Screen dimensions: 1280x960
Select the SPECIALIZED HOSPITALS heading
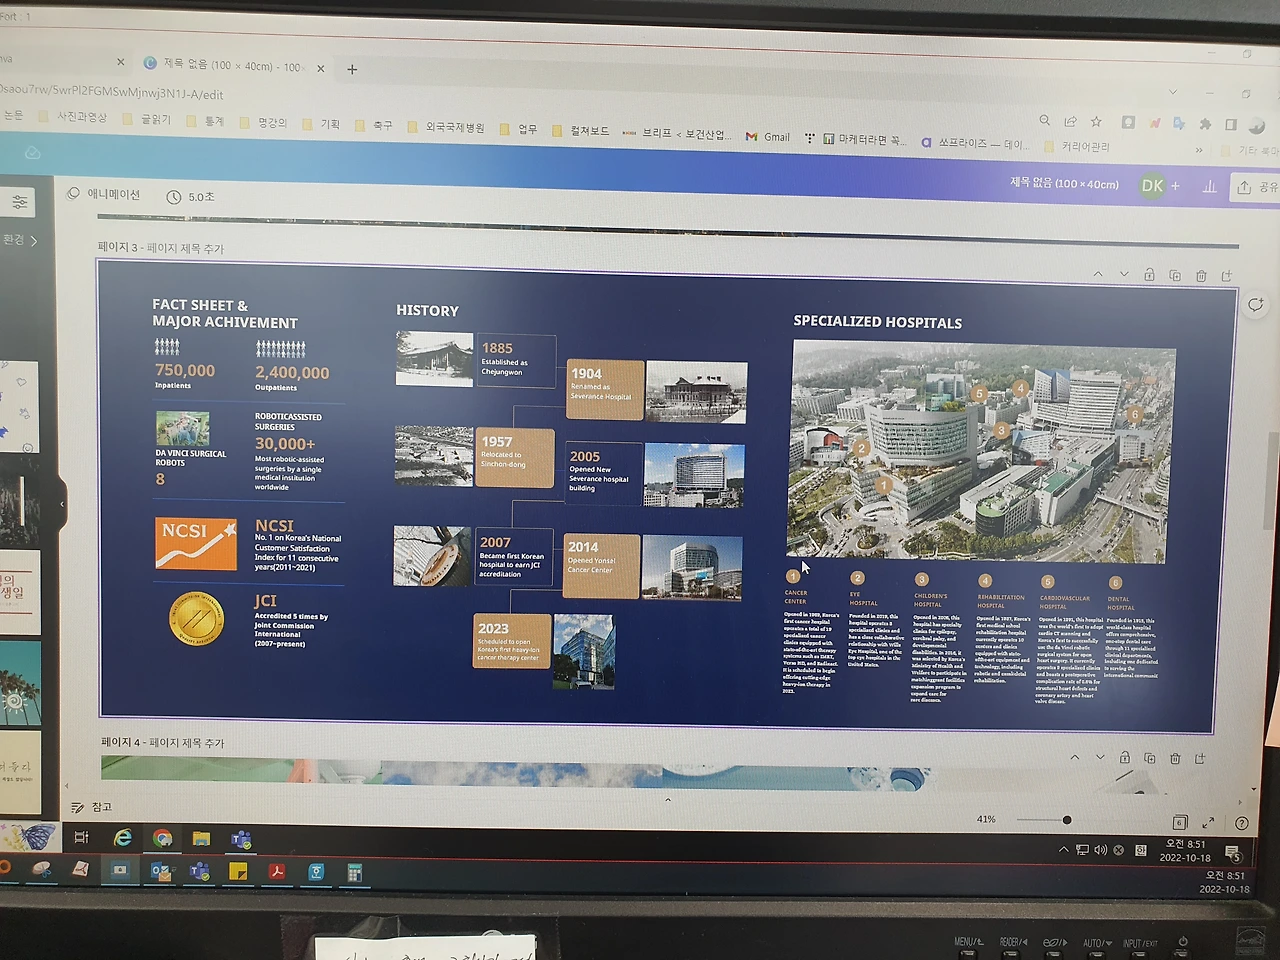point(878,322)
